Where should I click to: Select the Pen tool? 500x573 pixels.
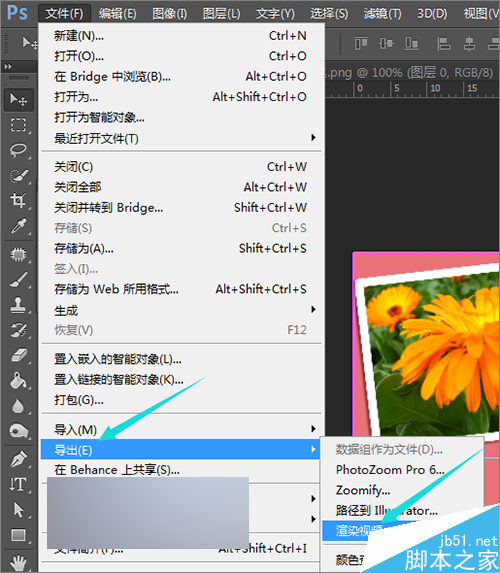(x=18, y=459)
